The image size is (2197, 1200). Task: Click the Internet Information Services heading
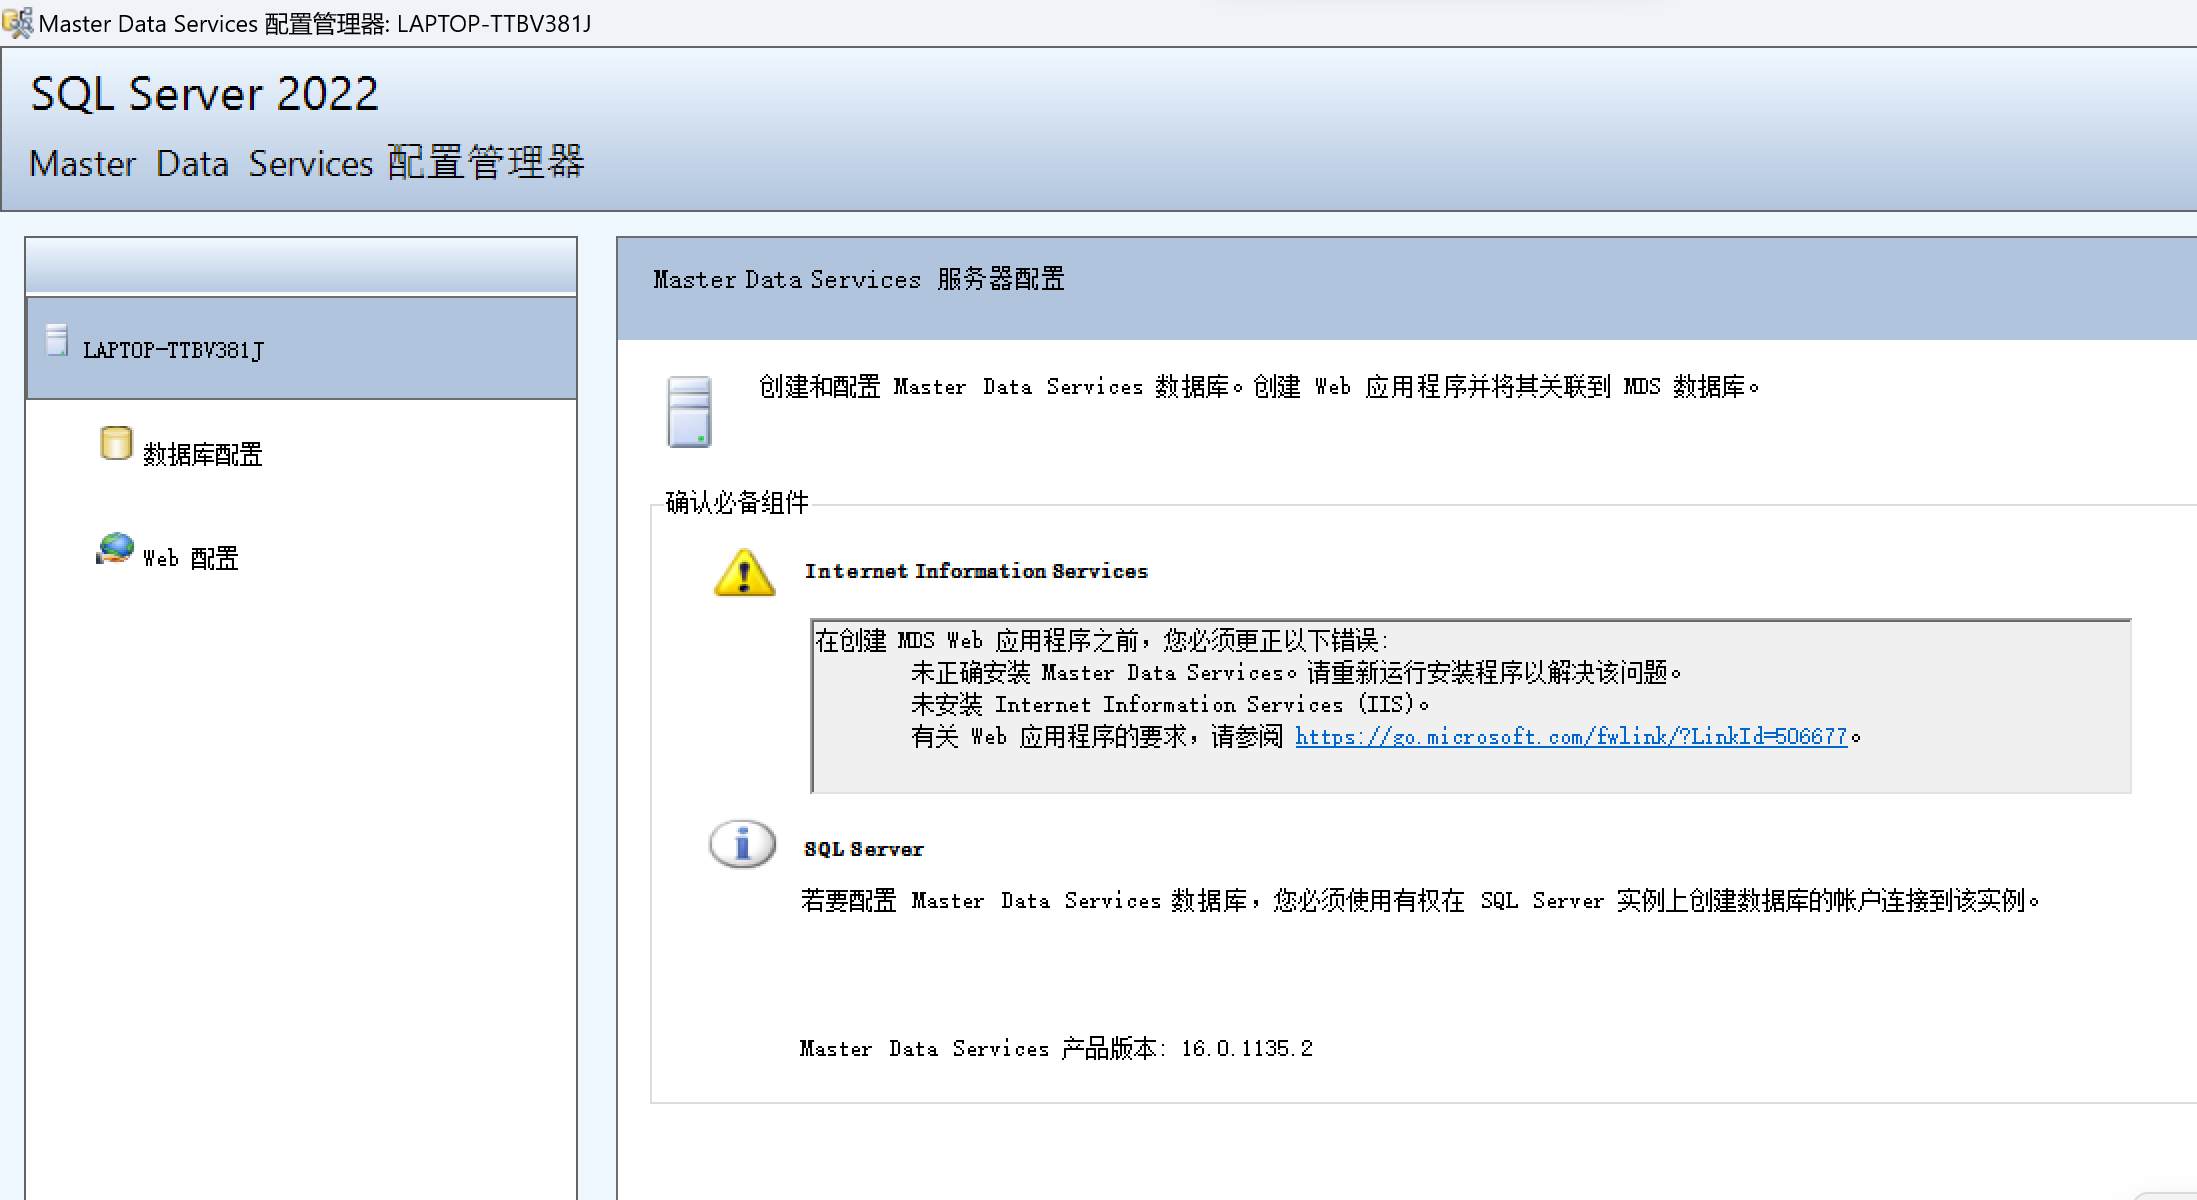coord(976,570)
